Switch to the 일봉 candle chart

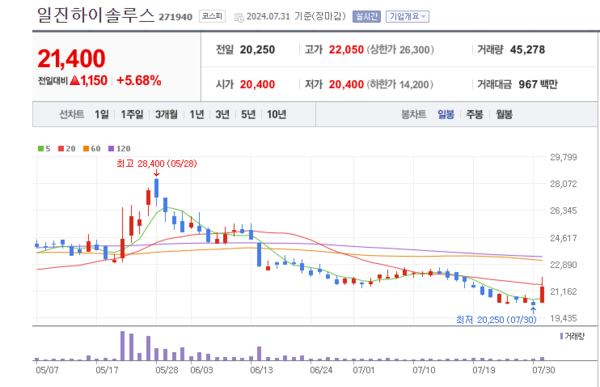(446, 114)
